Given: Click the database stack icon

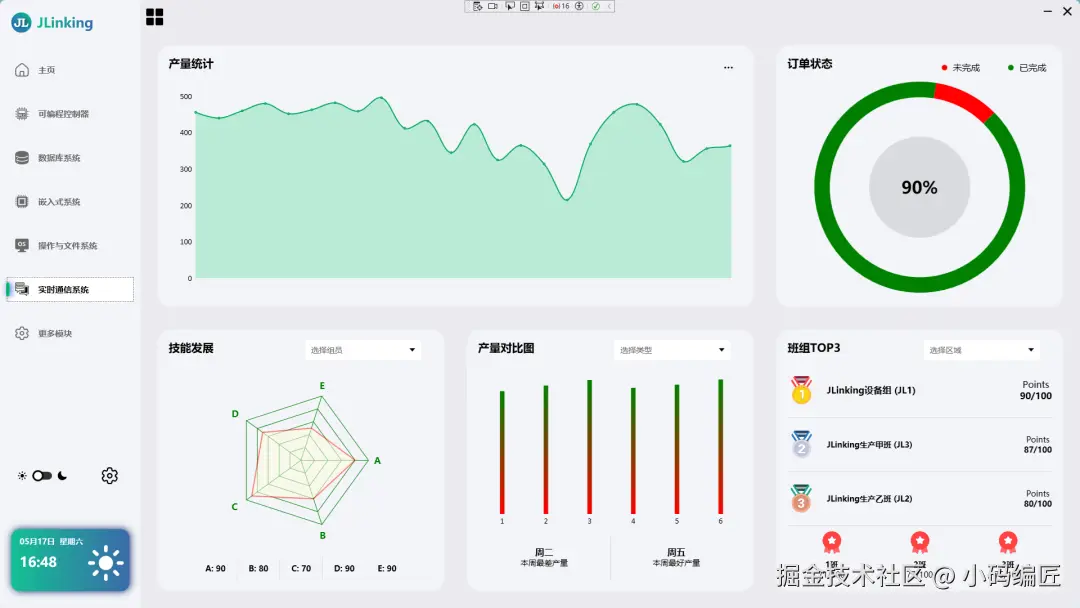Looking at the screenshot, I should (x=22, y=158).
